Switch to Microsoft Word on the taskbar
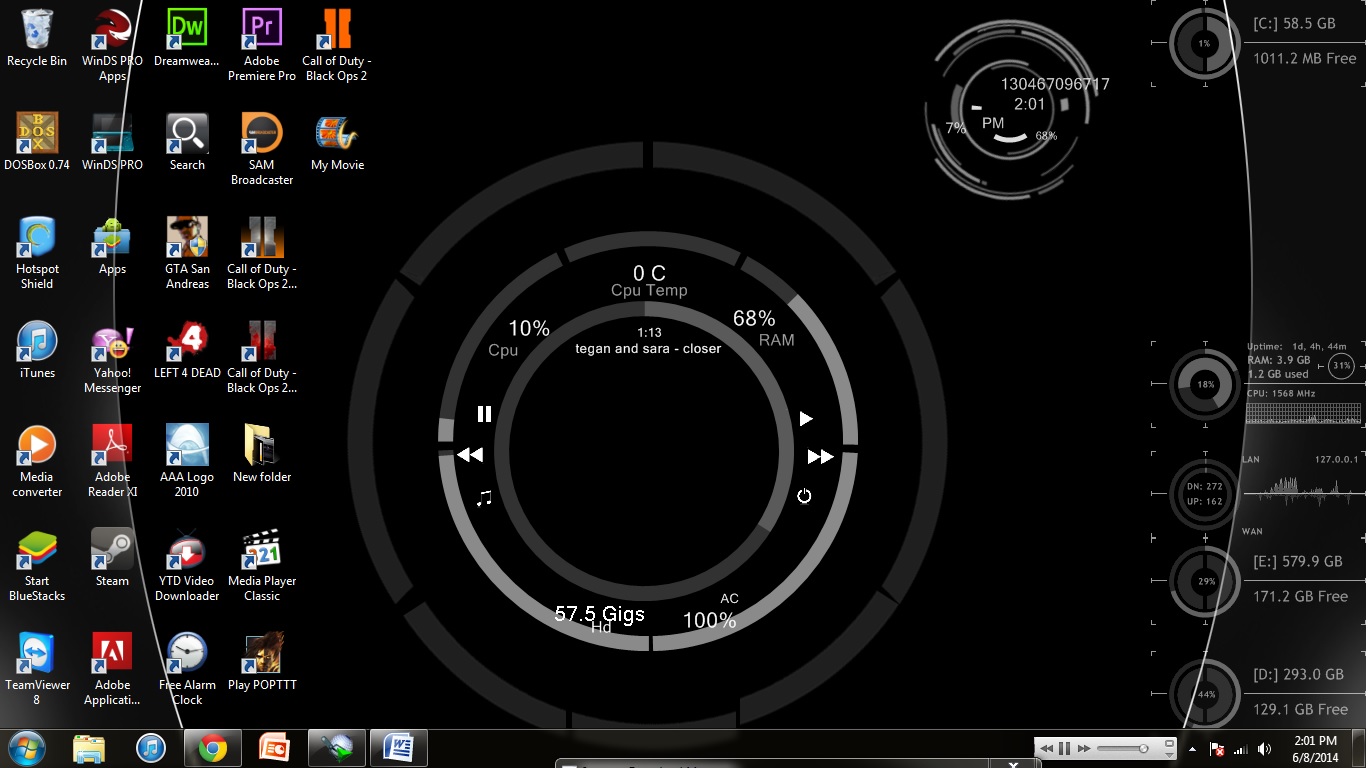 pyautogui.click(x=398, y=748)
